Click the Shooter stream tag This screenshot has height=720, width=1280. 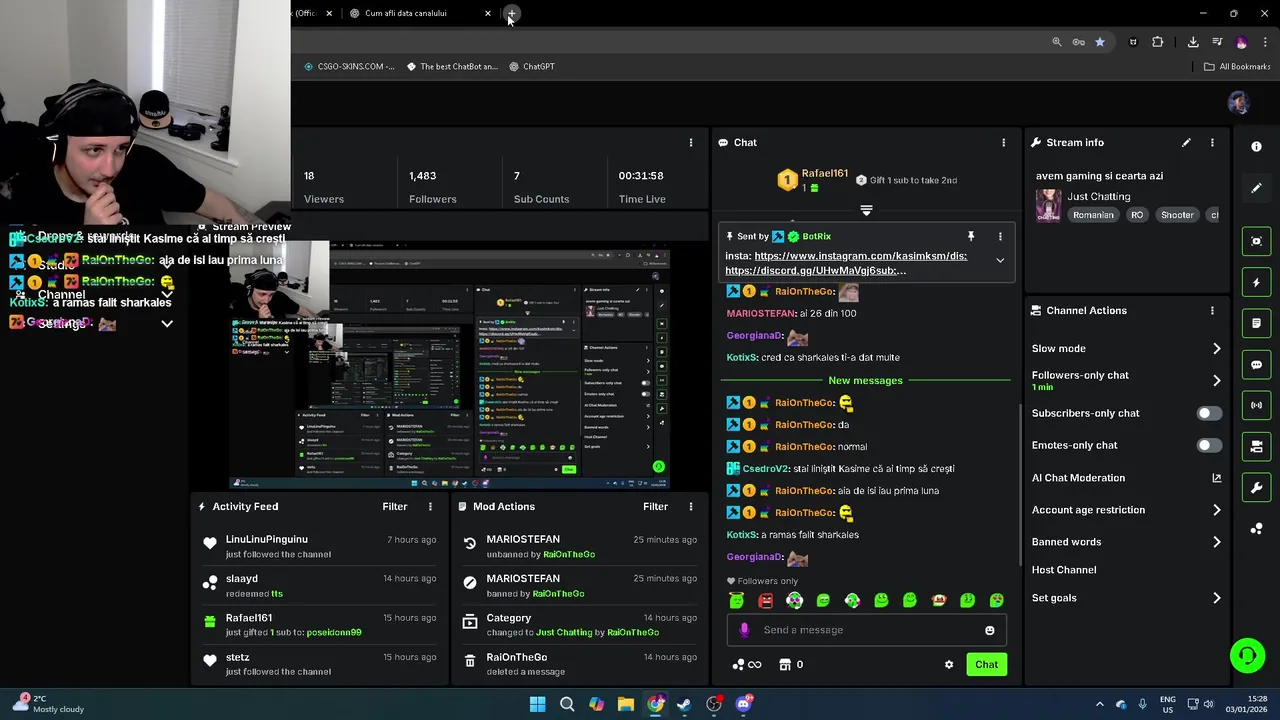[x=1177, y=215]
